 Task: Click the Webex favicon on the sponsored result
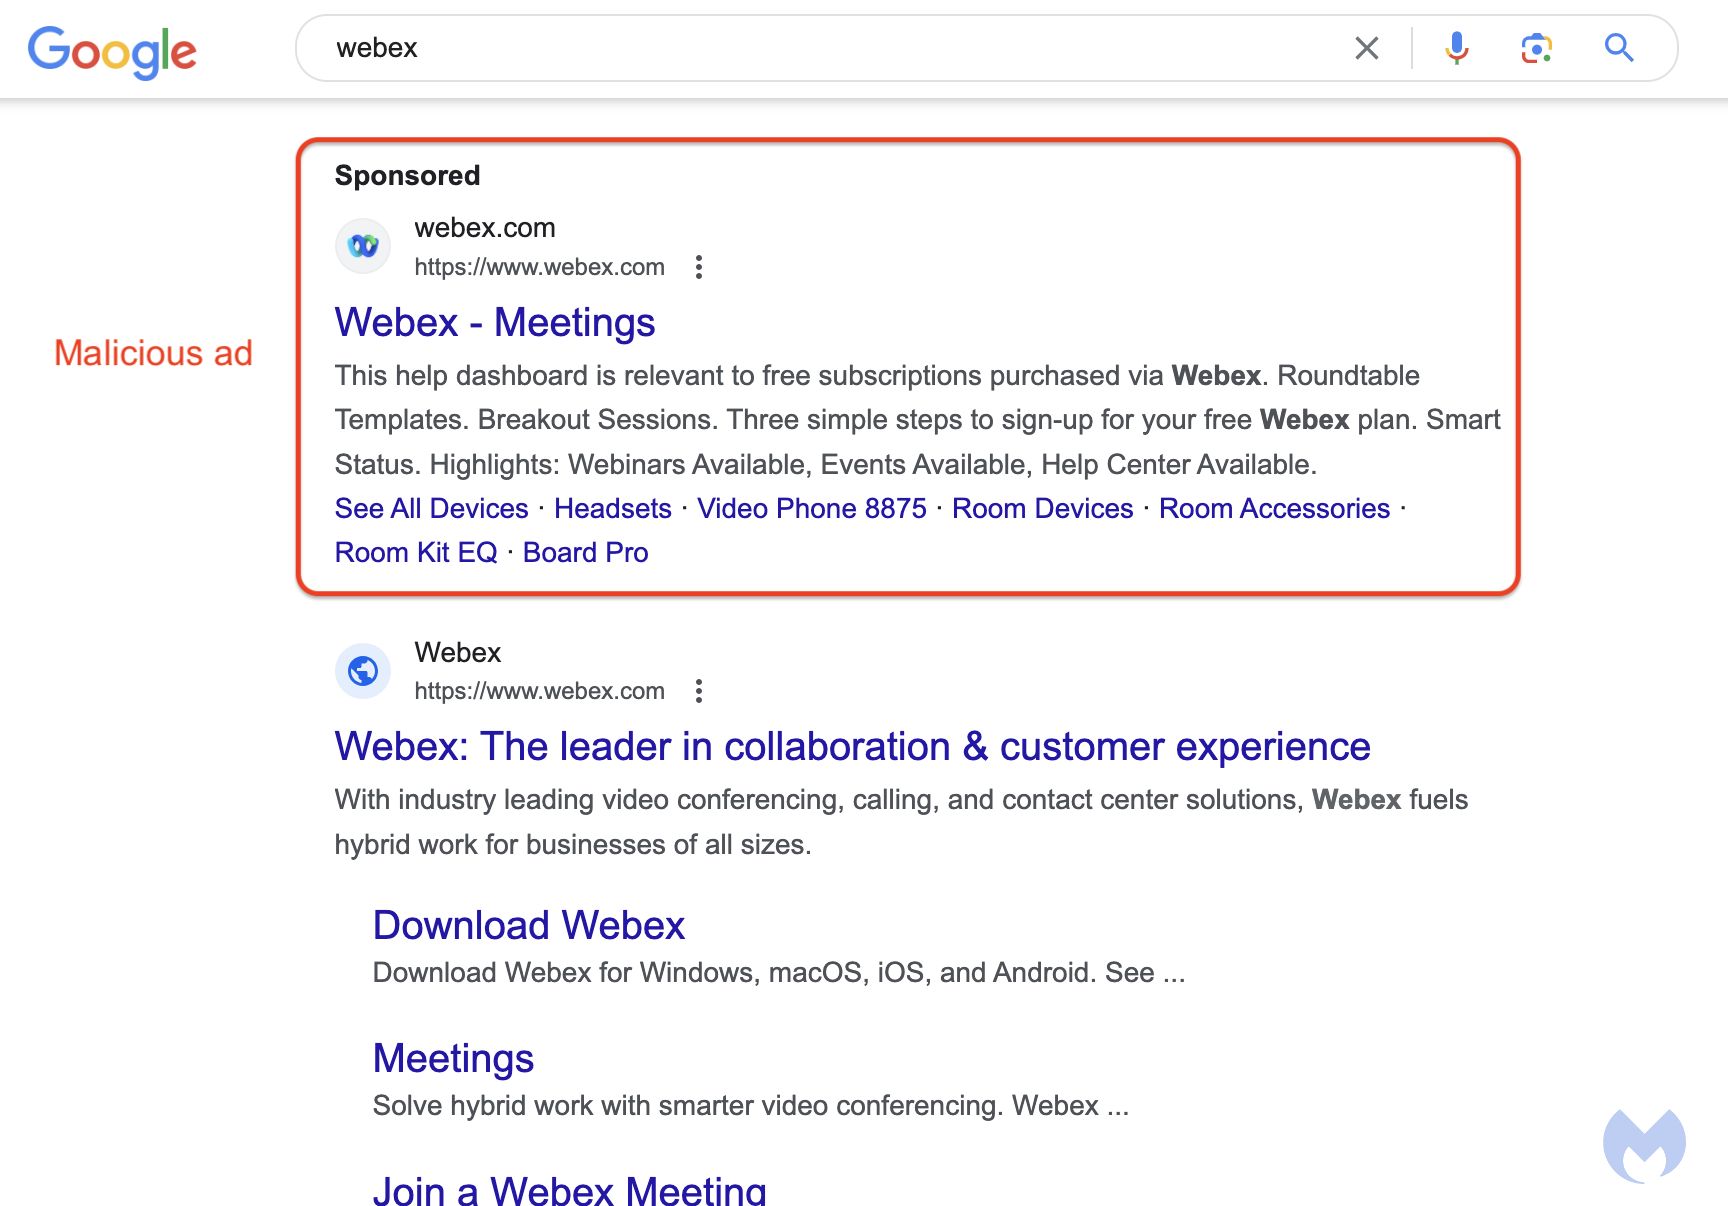pyautogui.click(x=363, y=245)
